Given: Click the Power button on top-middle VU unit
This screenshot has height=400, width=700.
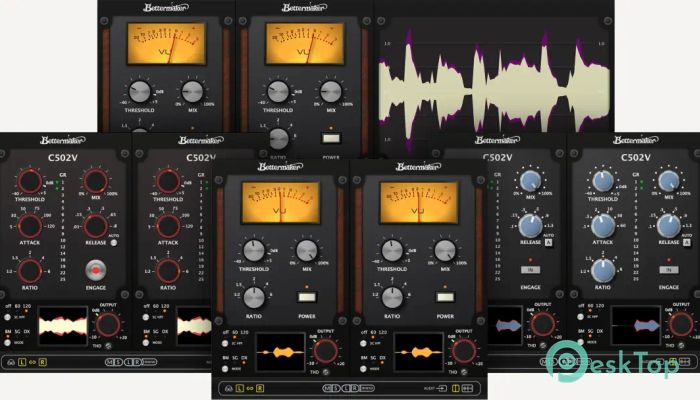Looking at the screenshot, I should (329, 140).
